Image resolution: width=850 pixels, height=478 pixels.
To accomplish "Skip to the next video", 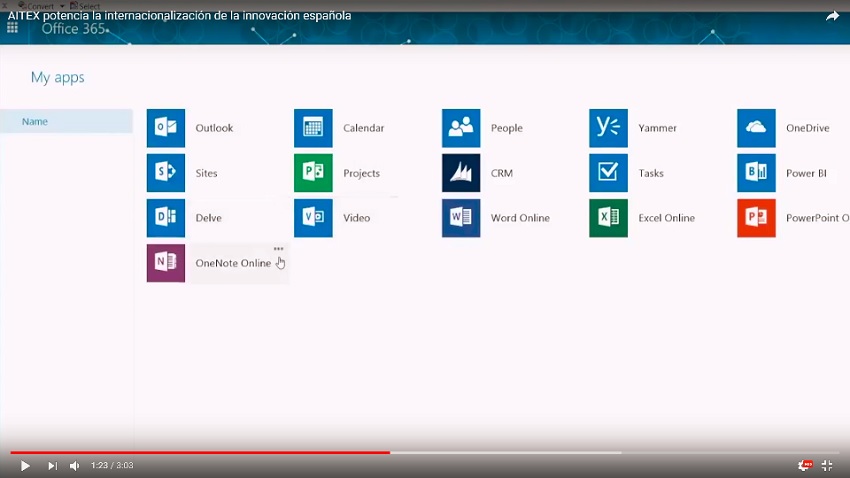I will tap(52, 466).
